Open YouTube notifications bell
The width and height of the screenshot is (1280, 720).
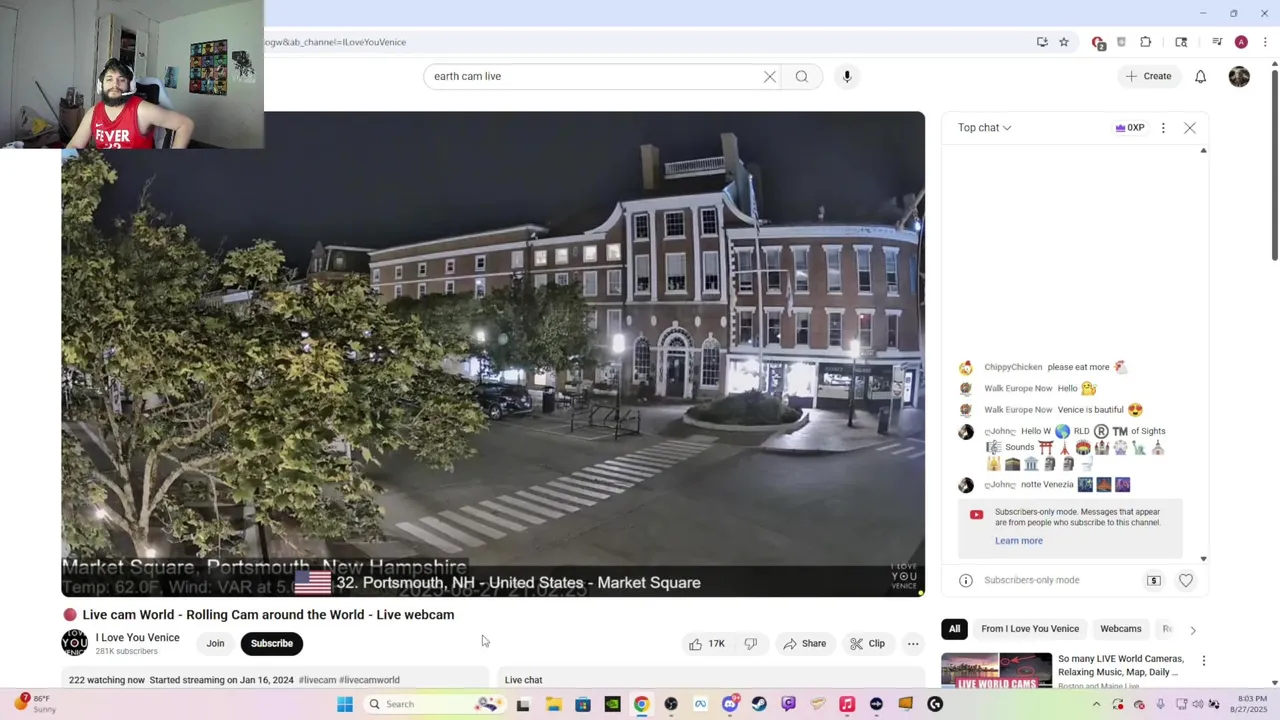(x=1201, y=76)
